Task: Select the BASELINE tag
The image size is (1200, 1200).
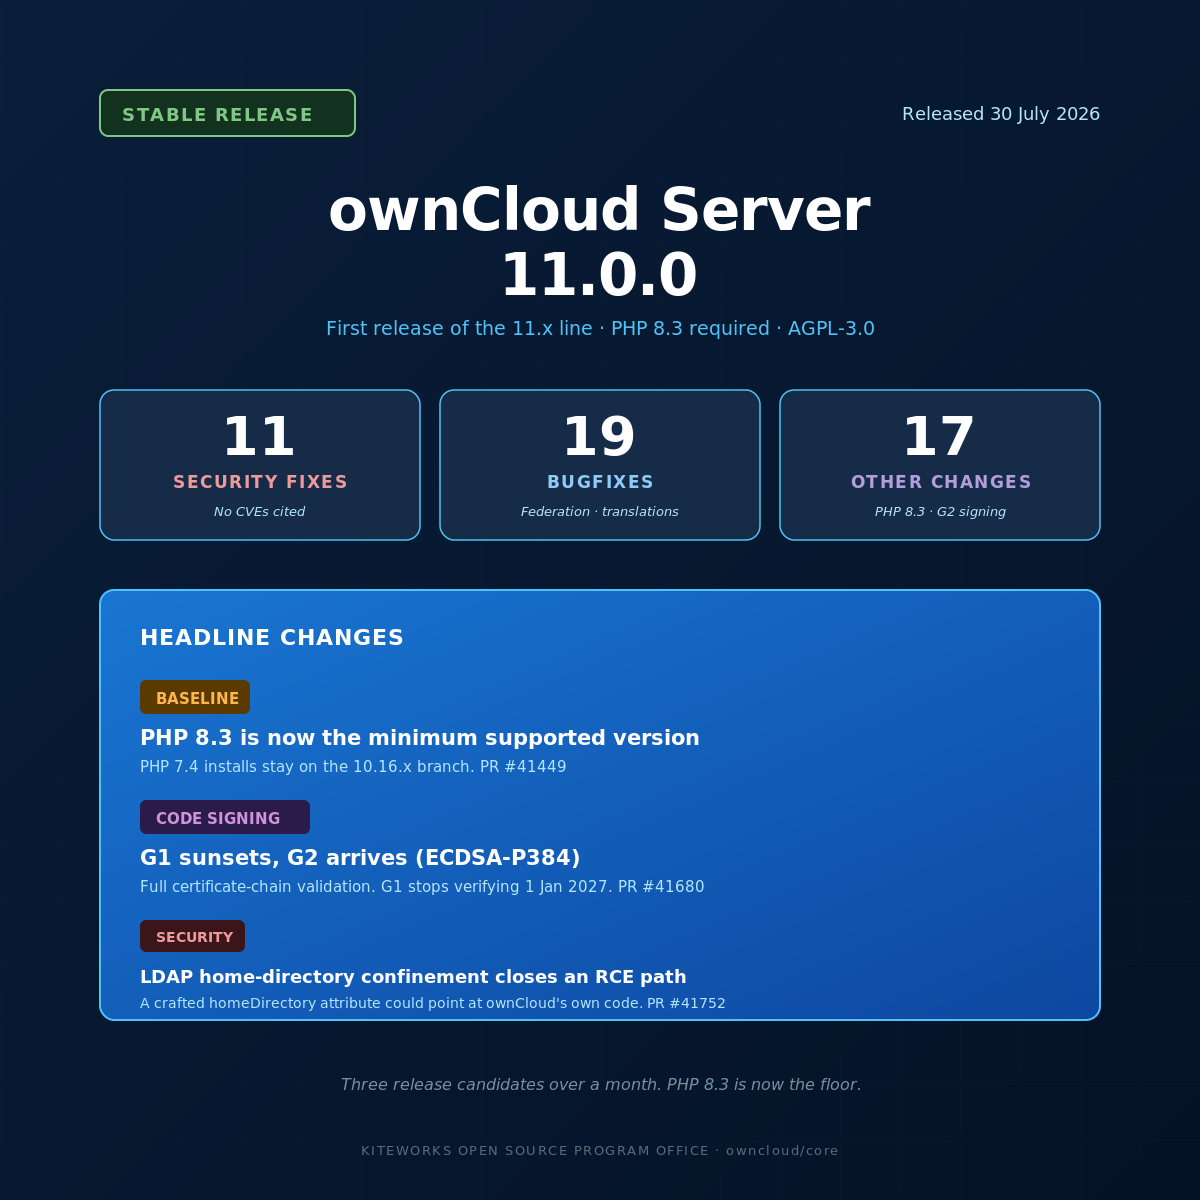Action: point(195,697)
